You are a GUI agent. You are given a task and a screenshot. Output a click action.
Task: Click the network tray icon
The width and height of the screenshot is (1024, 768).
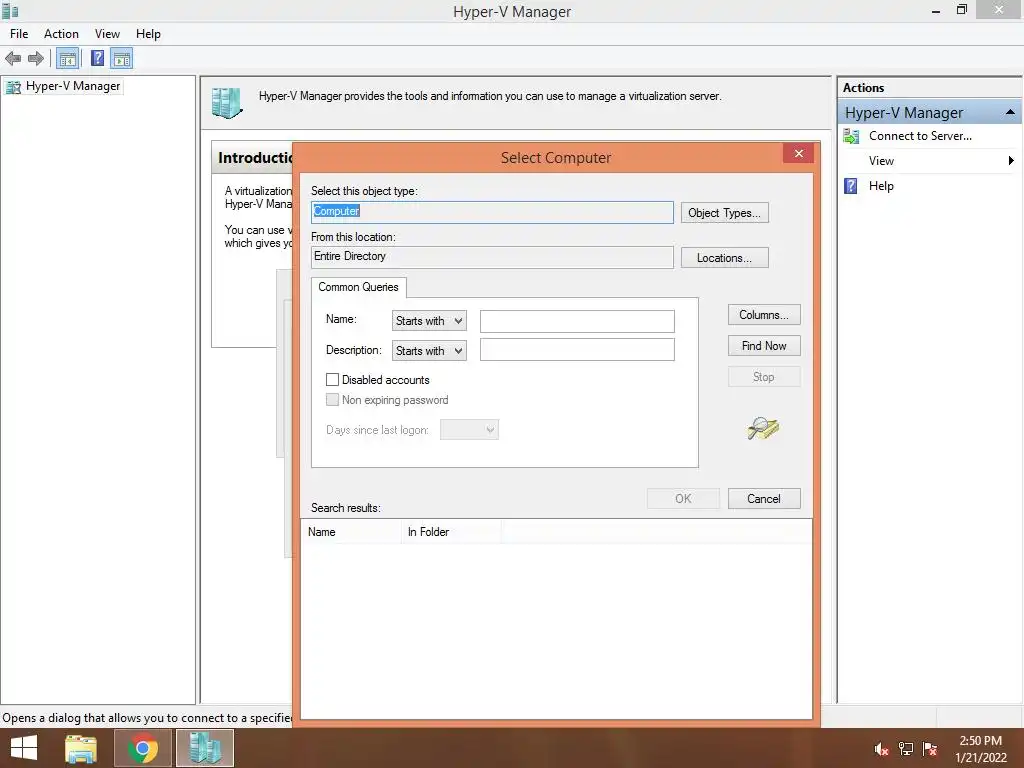906,750
